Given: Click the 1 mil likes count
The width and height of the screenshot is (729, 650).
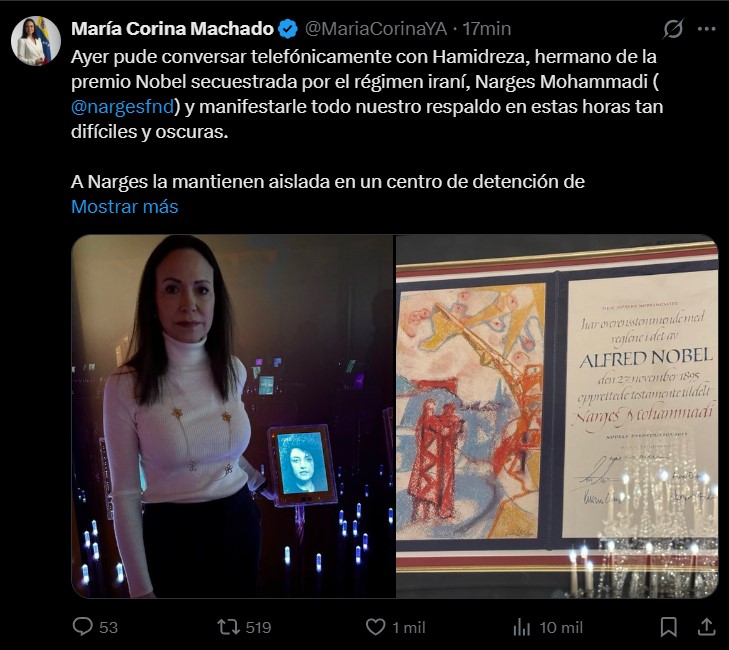Looking at the screenshot, I should [x=409, y=627].
